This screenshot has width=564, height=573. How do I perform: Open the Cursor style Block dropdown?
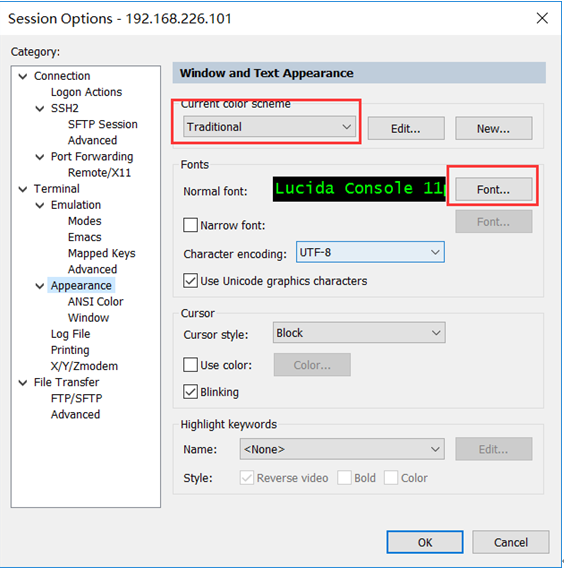(359, 333)
